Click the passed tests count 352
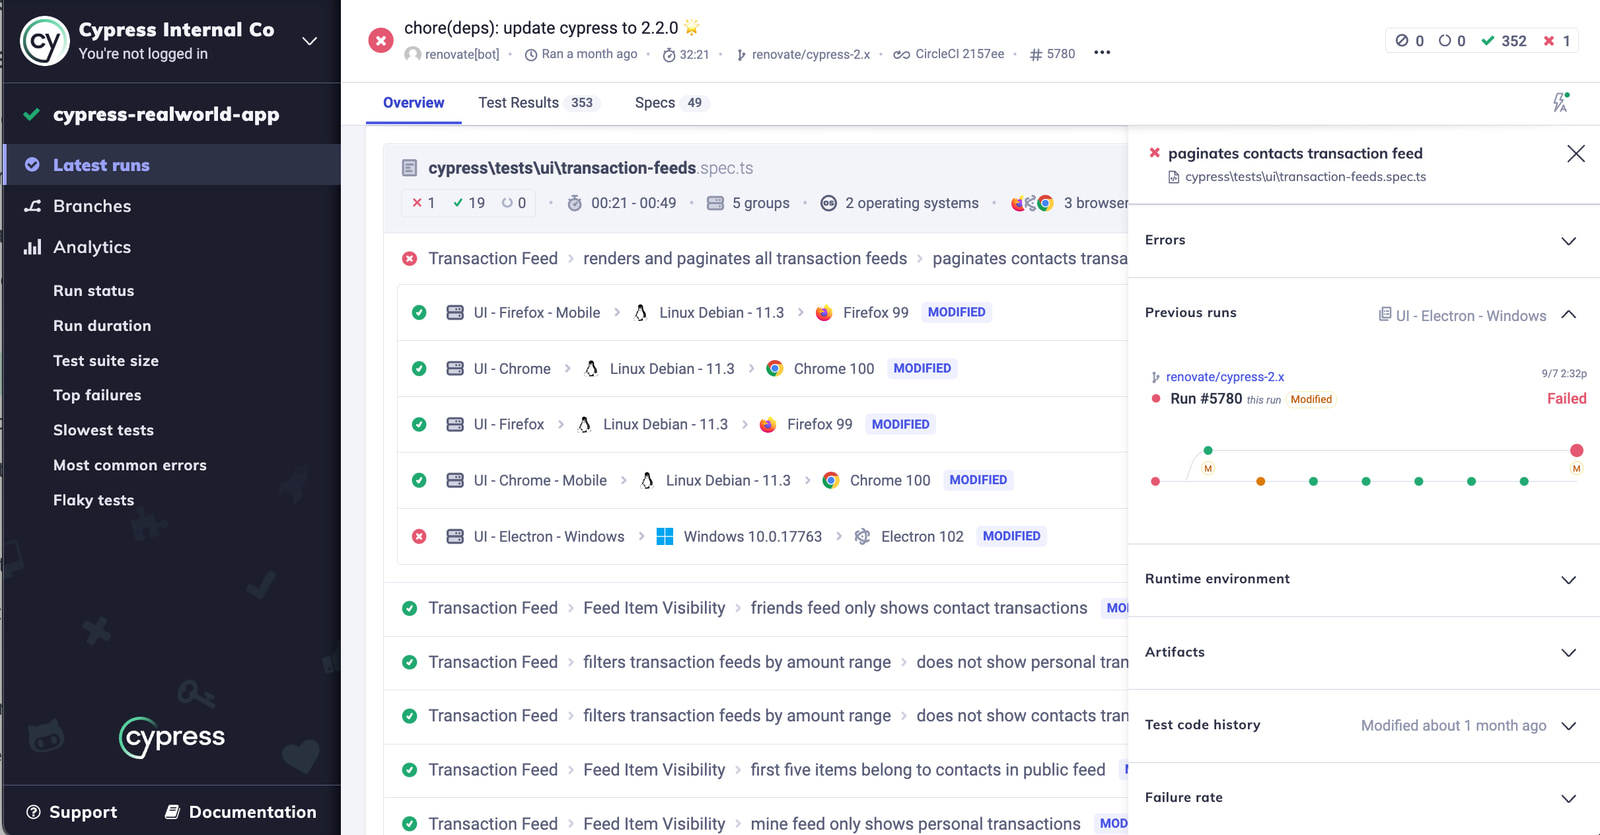The height and width of the screenshot is (835, 1600). point(1504,41)
